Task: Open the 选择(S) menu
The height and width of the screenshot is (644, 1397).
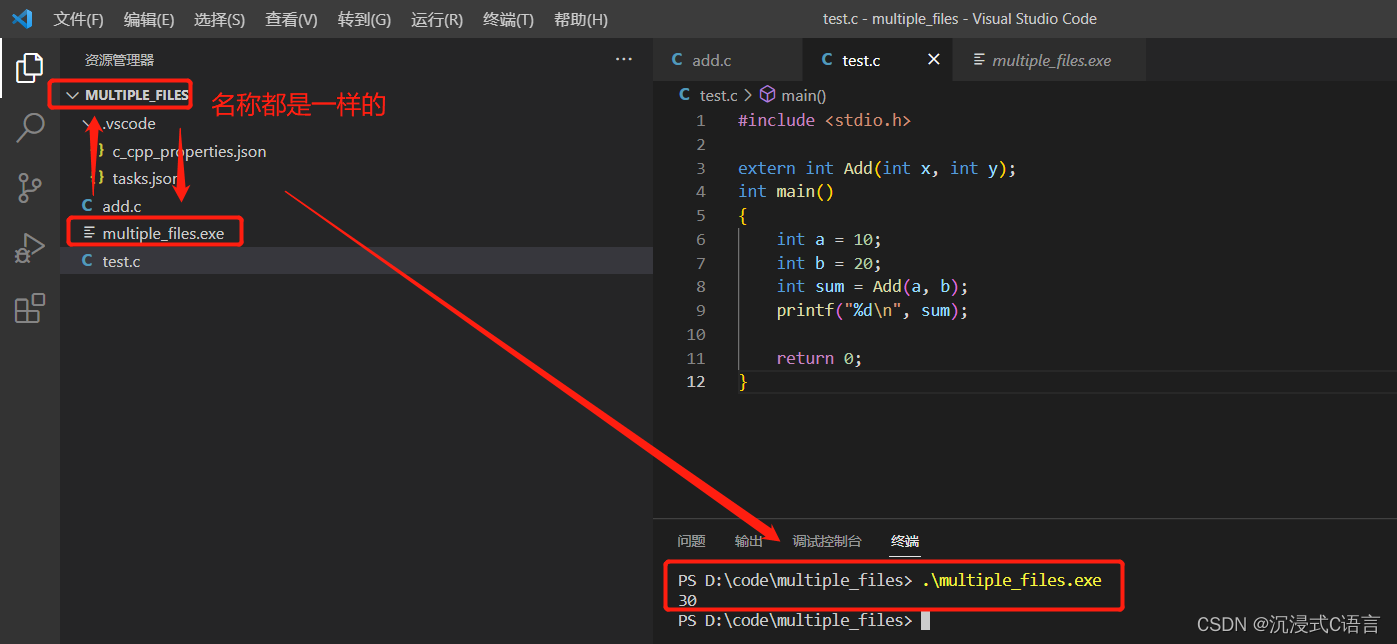Action: (x=219, y=19)
